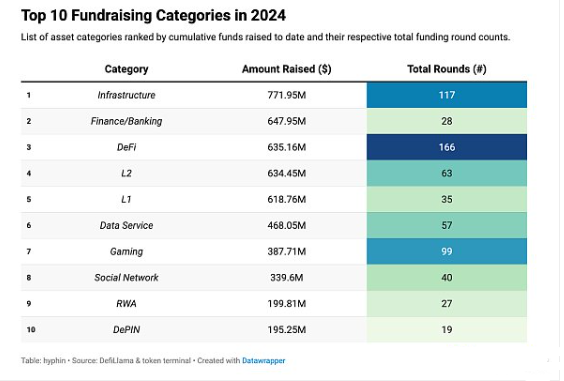The width and height of the screenshot is (564, 381).
Task: Select the L2 amount 634.45M
Action: 286,173
